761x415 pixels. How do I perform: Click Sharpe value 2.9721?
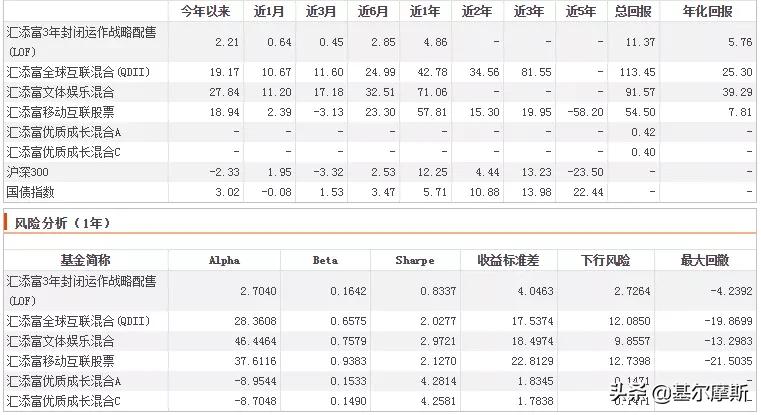pos(438,341)
